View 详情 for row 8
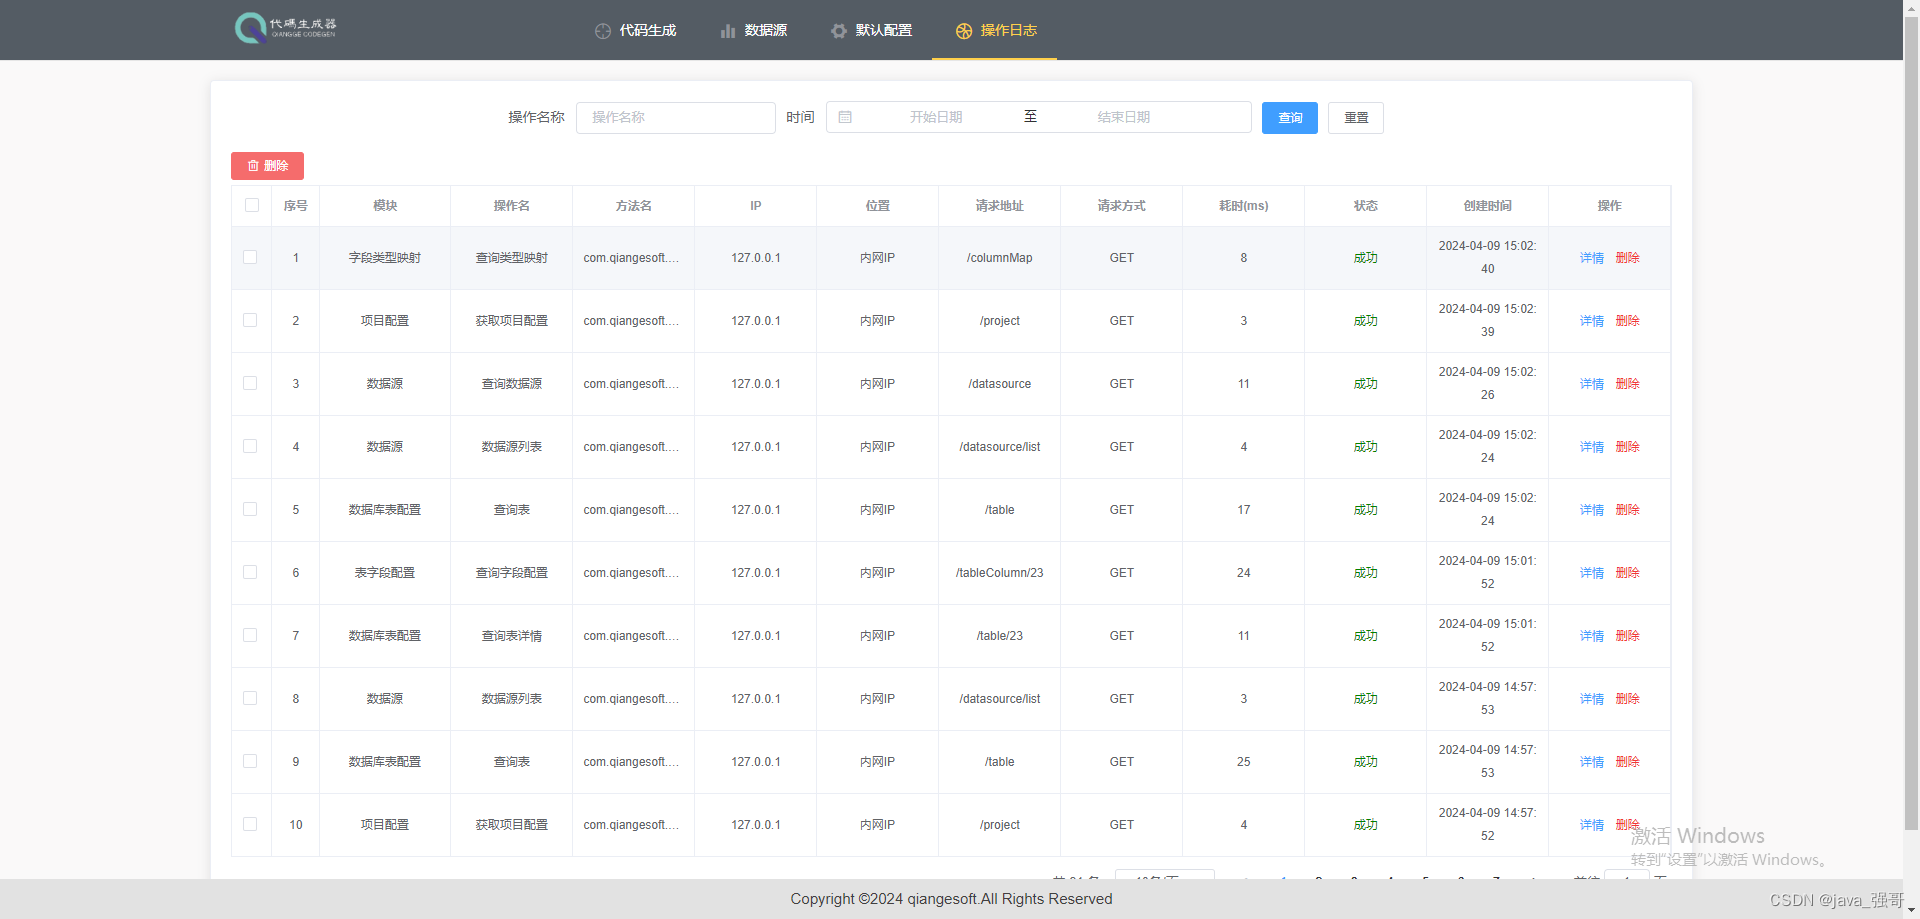This screenshot has width=1920, height=919. (1592, 699)
